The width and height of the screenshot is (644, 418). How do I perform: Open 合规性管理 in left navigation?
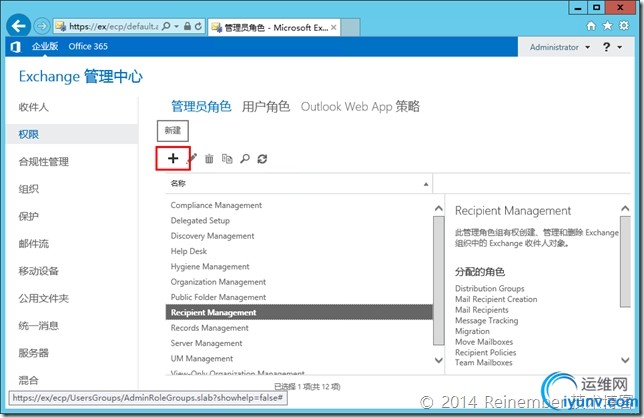[x=44, y=162]
